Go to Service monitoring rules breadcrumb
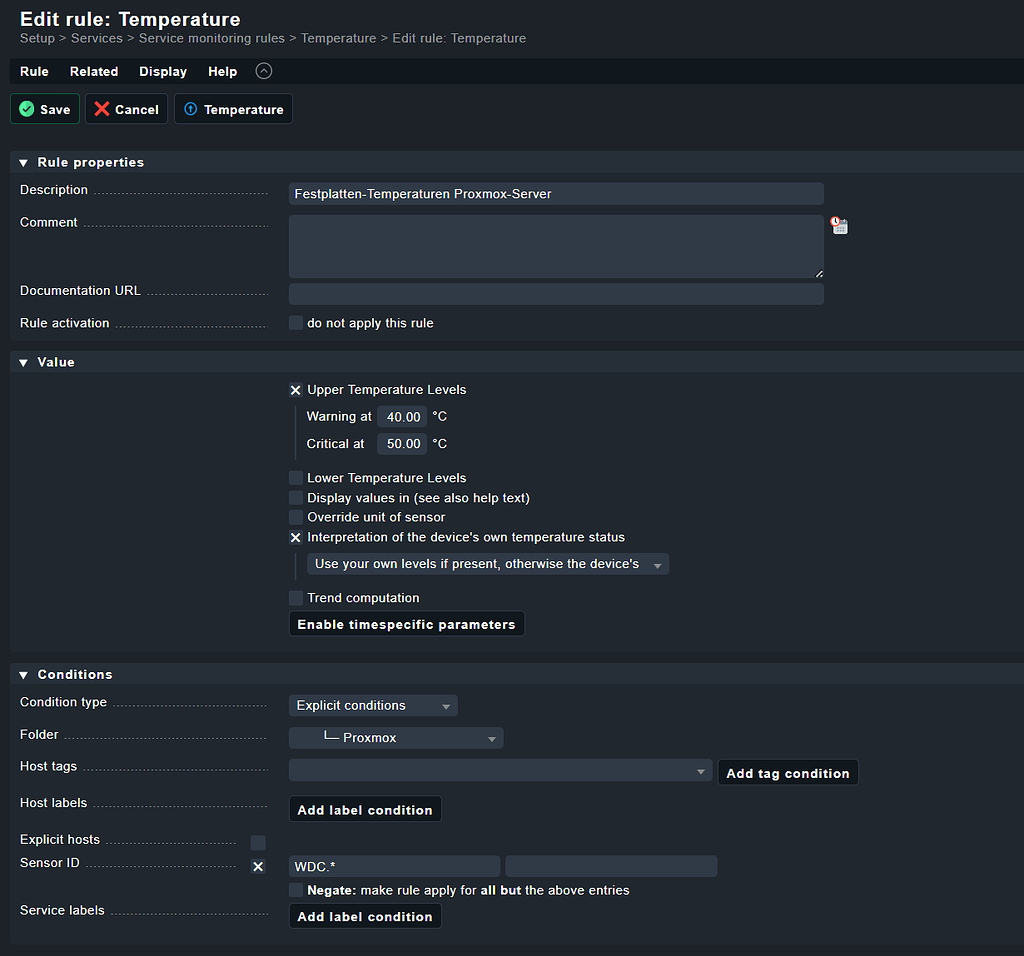Screen dimensions: 1024x956 212,38
